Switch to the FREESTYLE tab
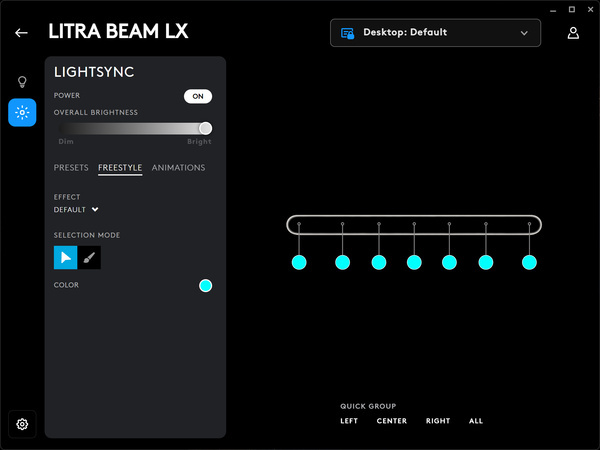Screen dimensions: 600x450 point(120,168)
